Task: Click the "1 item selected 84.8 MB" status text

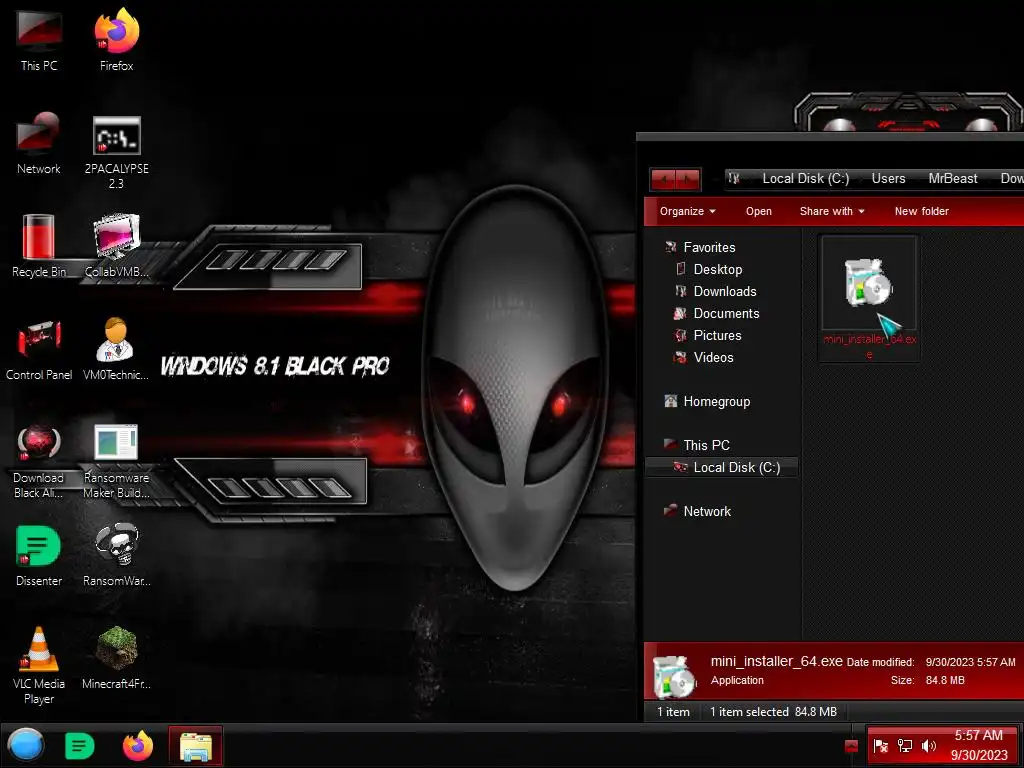Action: (773, 712)
